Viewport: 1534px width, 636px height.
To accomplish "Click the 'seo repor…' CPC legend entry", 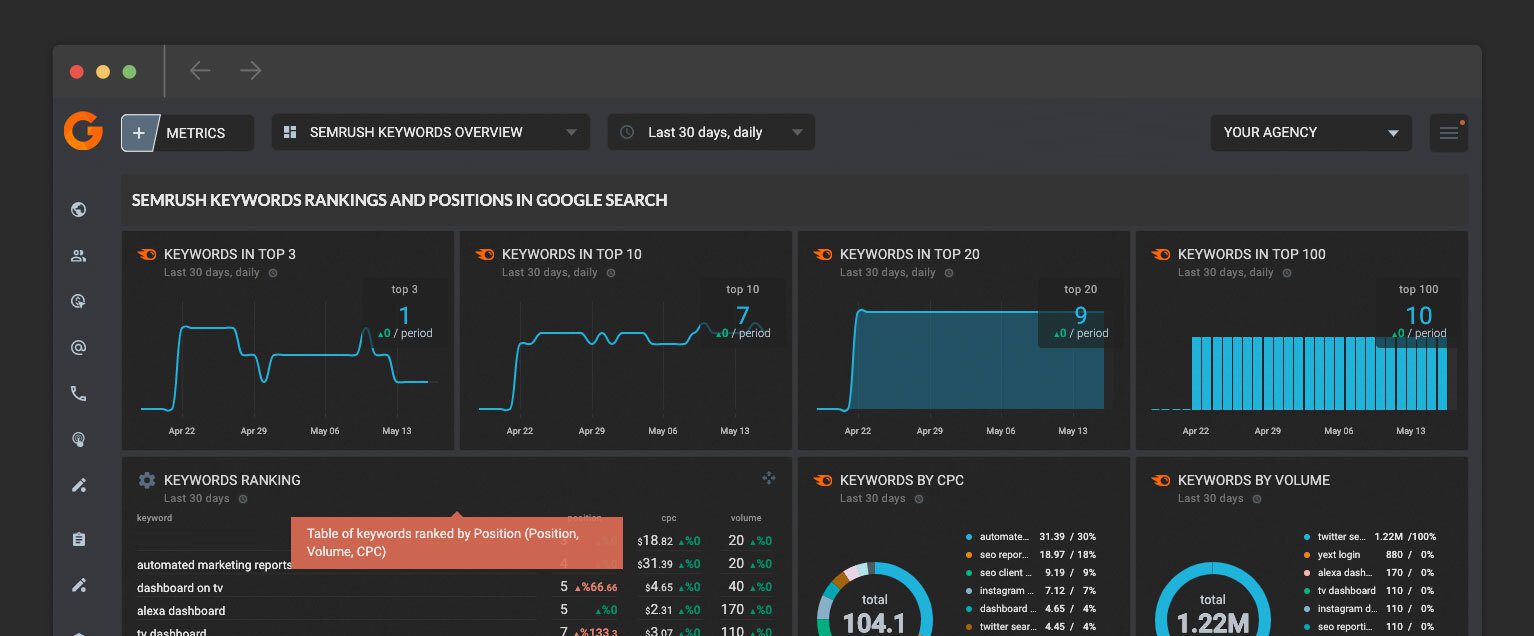I will pos(1031,555).
